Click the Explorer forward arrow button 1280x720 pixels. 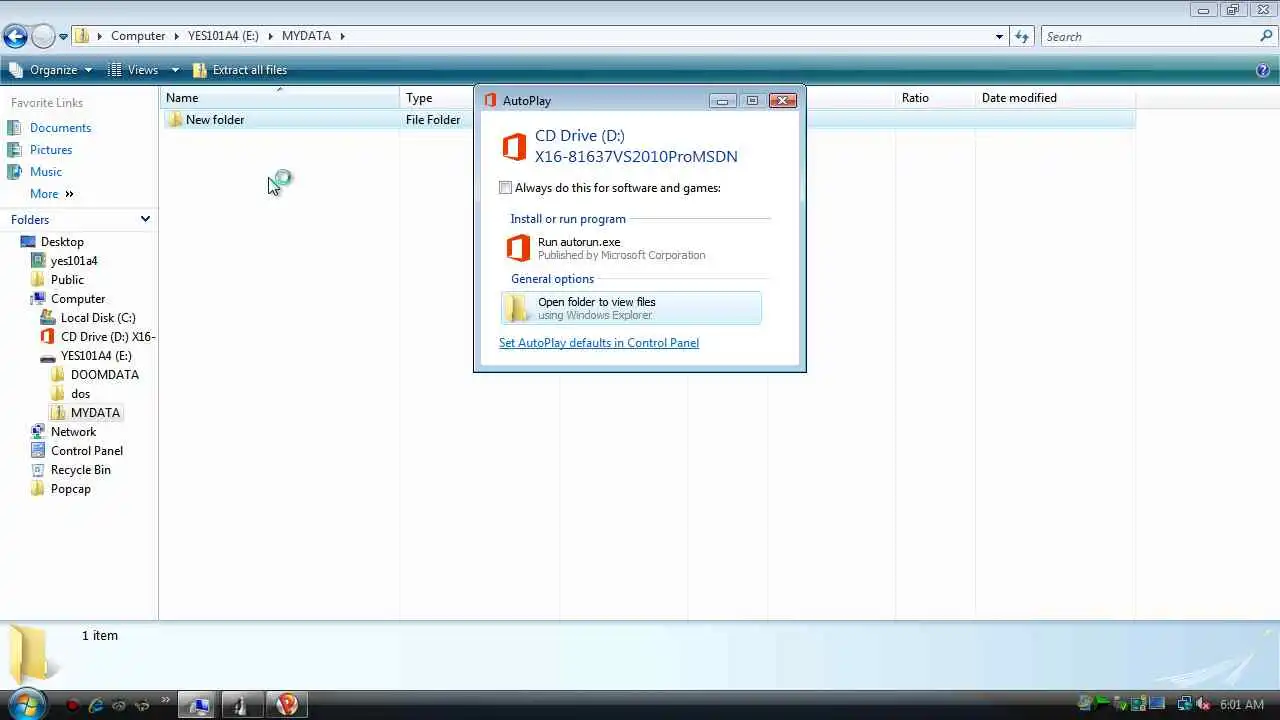click(x=43, y=37)
